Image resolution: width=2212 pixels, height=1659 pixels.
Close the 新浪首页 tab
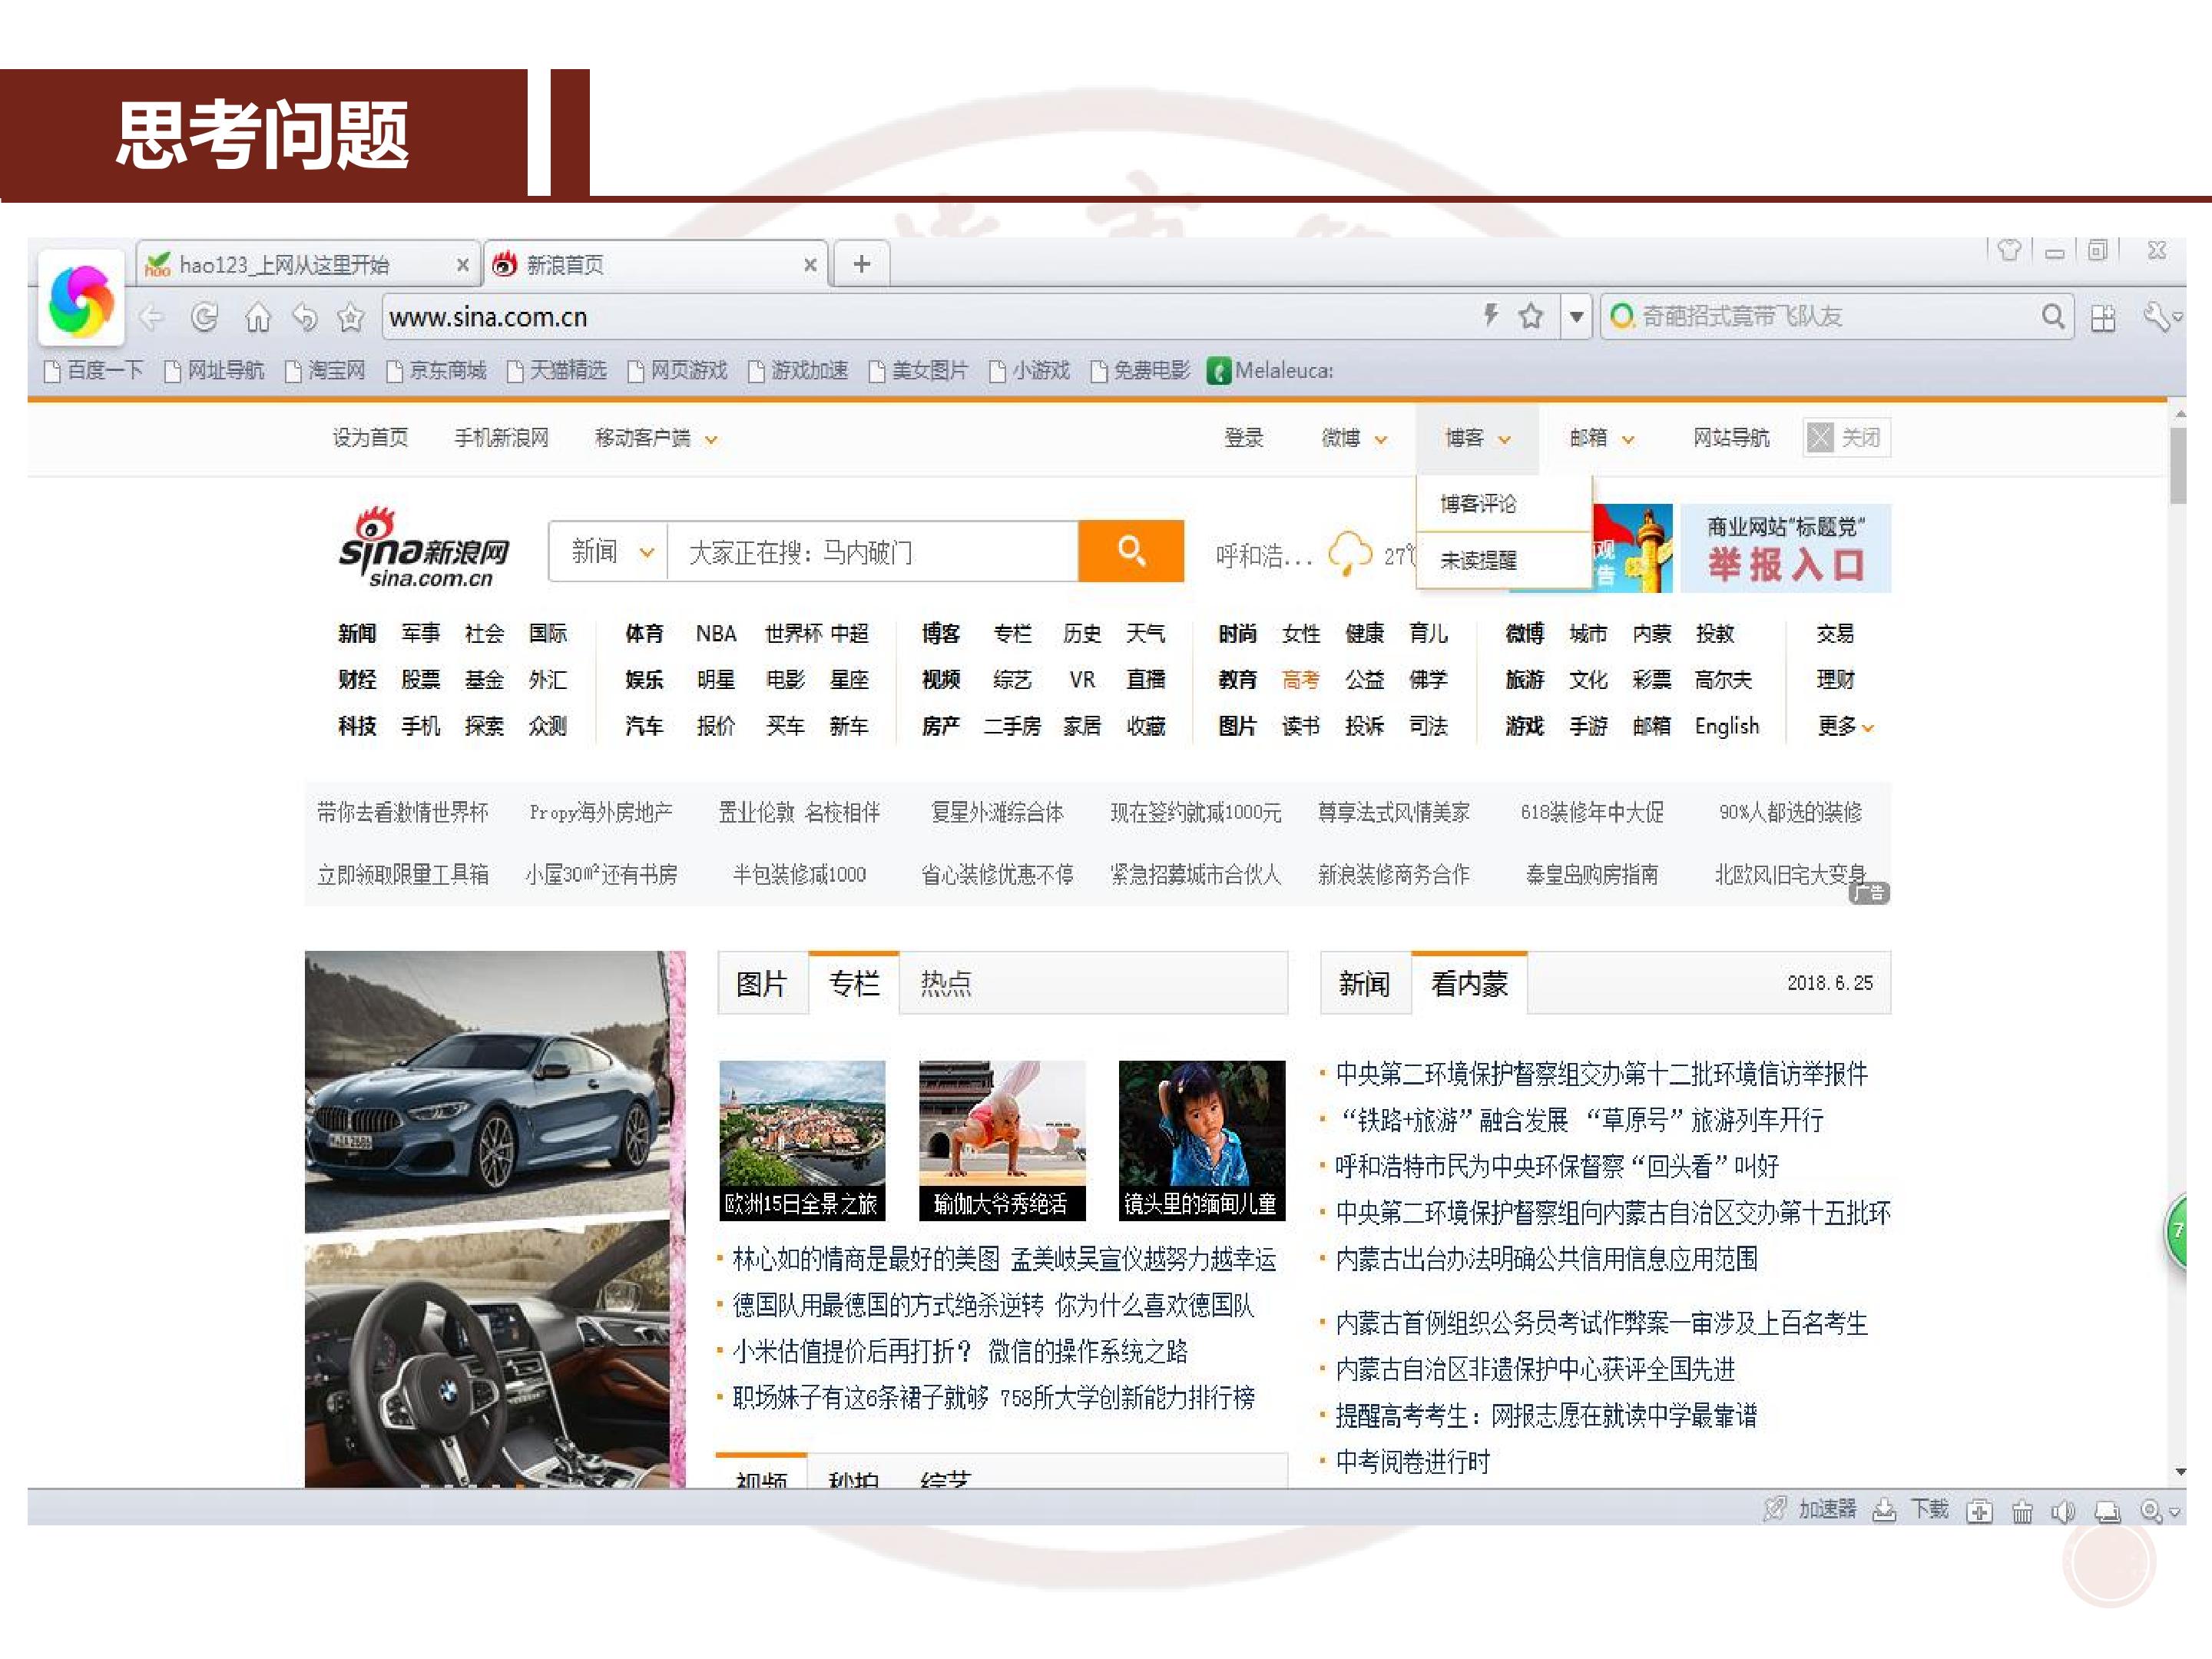point(810,265)
